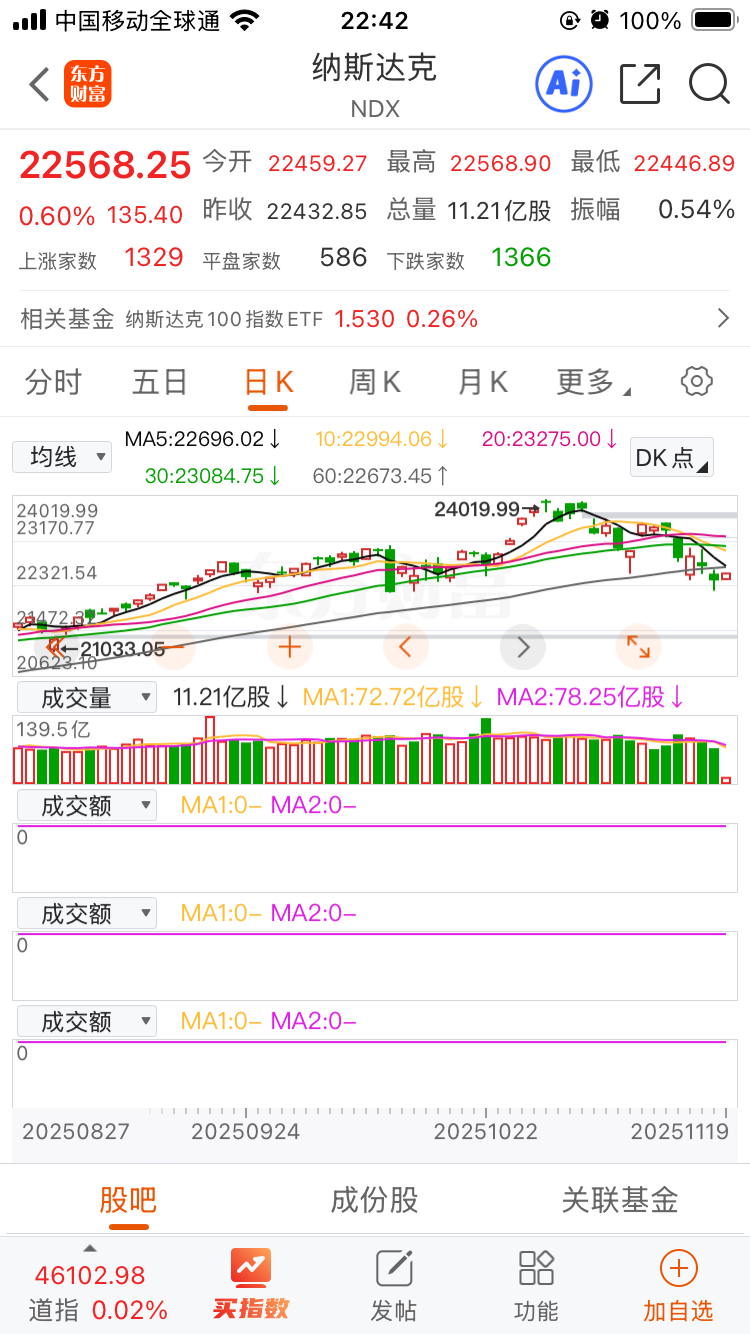Tap the 最高 22568.90 value
The width and height of the screenshot is (750, 1334).
[x=499, y=163]
